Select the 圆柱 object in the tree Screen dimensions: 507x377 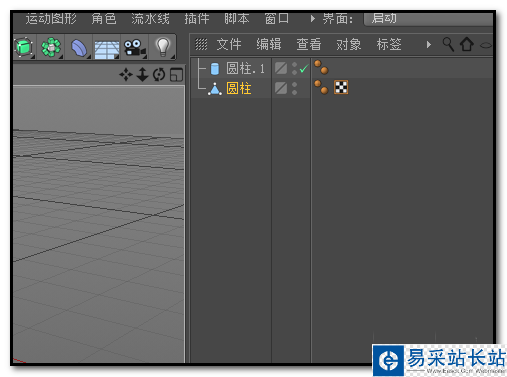(x=238, y=89)
